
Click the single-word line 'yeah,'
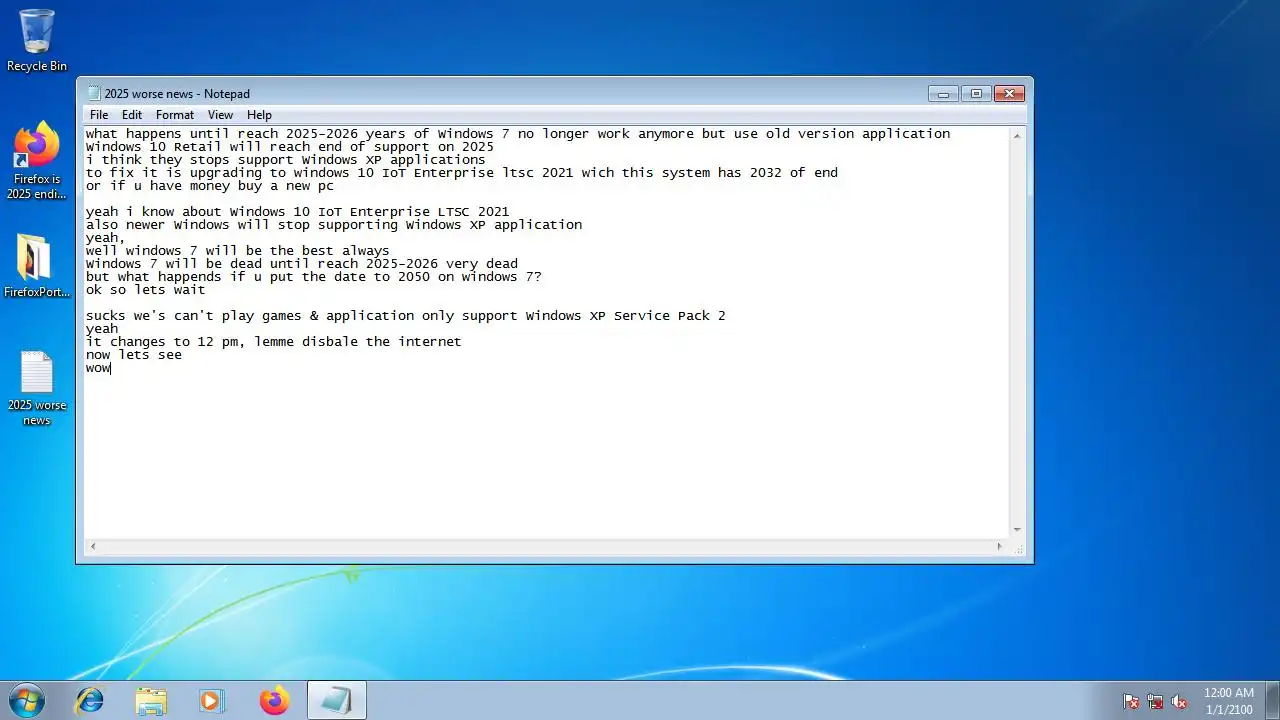coord(106,238)
